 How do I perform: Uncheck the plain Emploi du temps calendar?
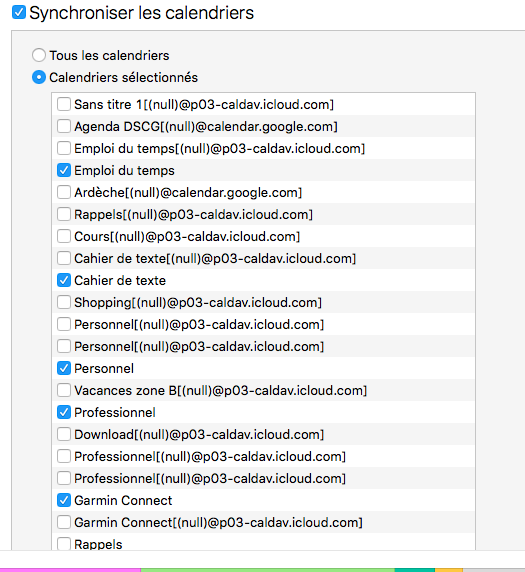pyautogui.click(x=64, y=170)
